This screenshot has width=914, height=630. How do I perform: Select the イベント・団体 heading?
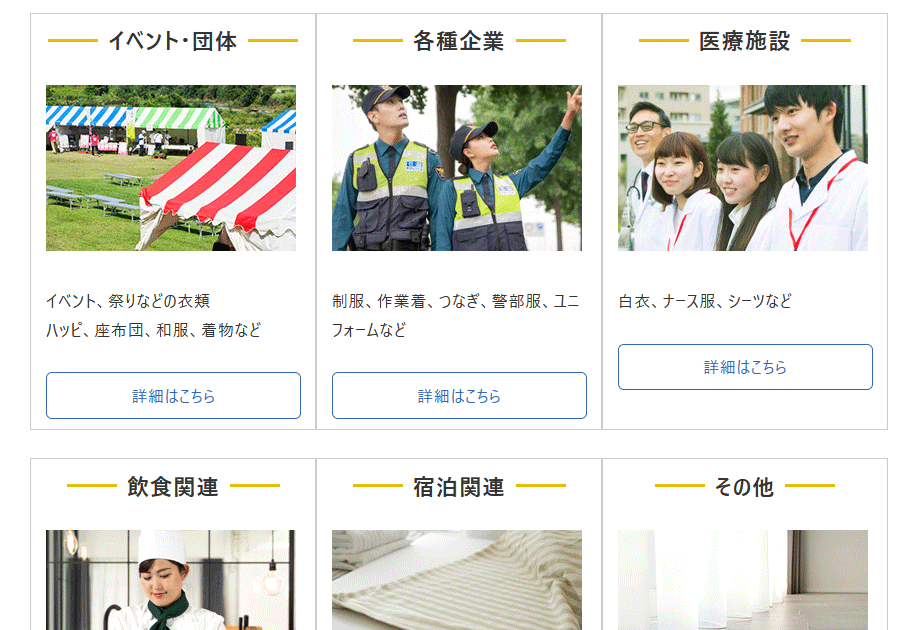173,41
